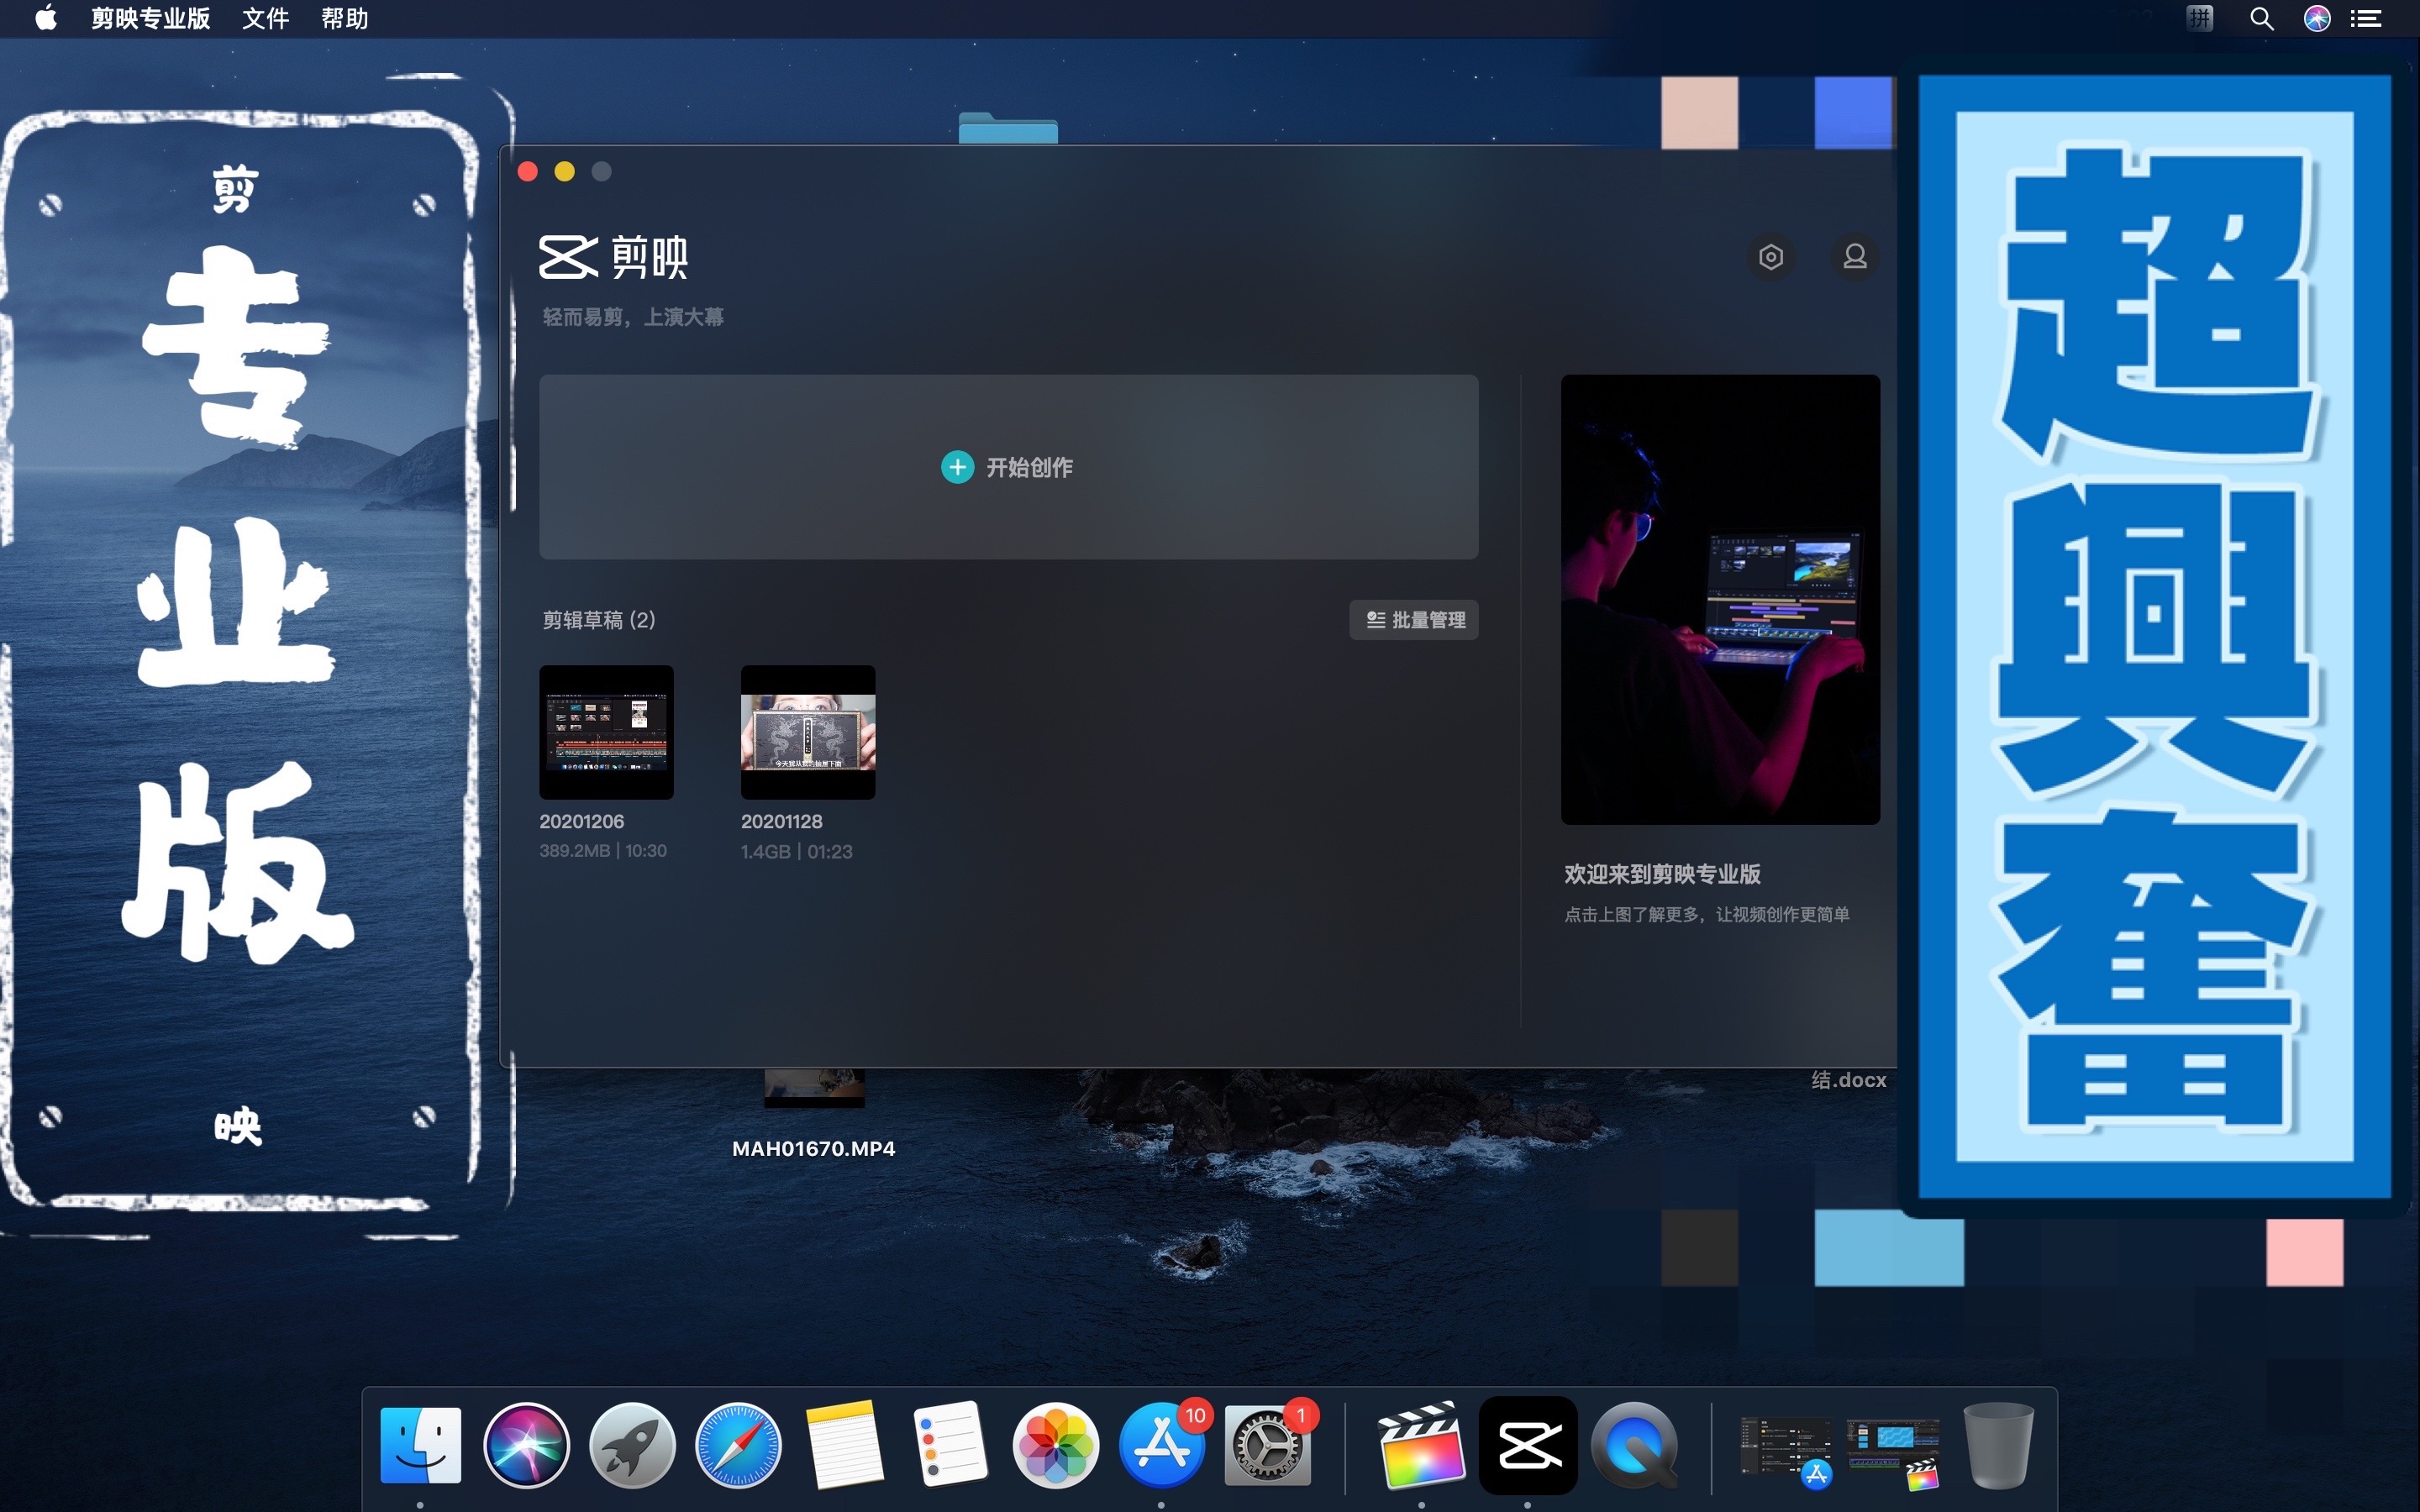Viewport: 2420px width, 1512px height.
Task: Launch Final Cut Pro from the Dock
Action: (x=1421, y=1446)
